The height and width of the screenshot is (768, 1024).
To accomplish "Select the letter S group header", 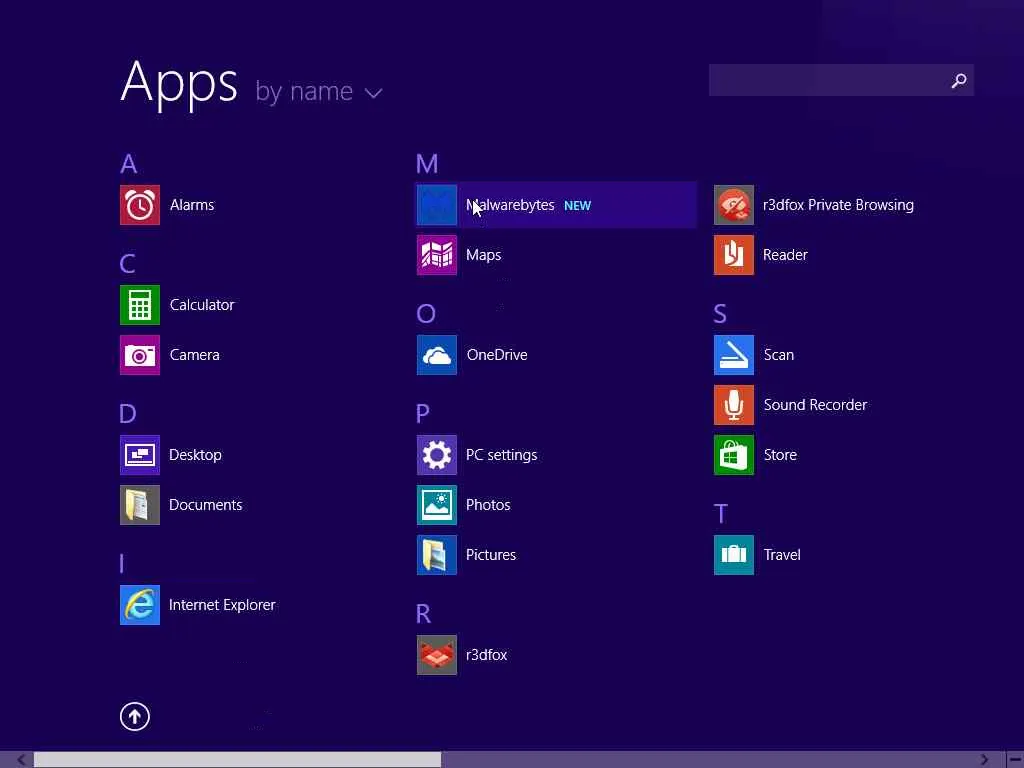I will point(720,314).
